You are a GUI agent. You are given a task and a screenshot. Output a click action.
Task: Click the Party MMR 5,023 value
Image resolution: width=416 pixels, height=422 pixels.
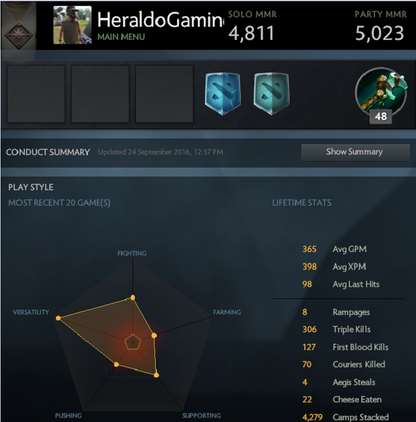point(380,33)
